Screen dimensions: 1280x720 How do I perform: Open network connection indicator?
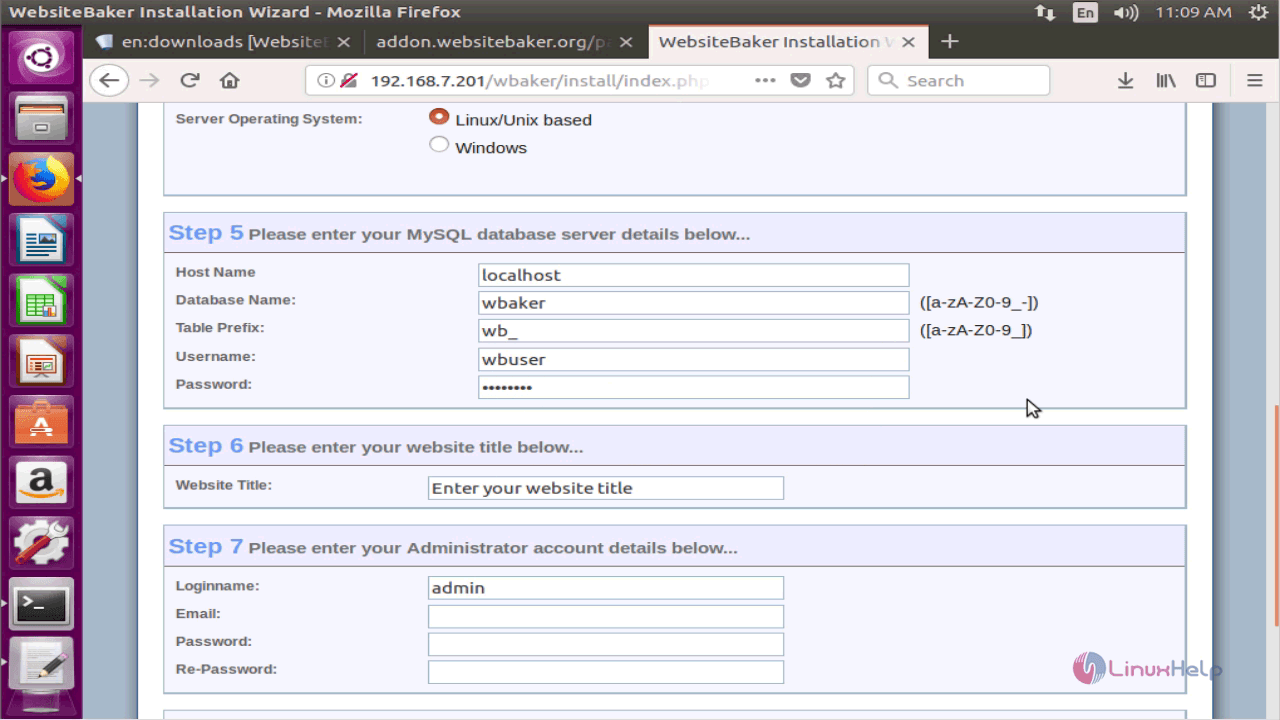click(x=1045, y=12)
